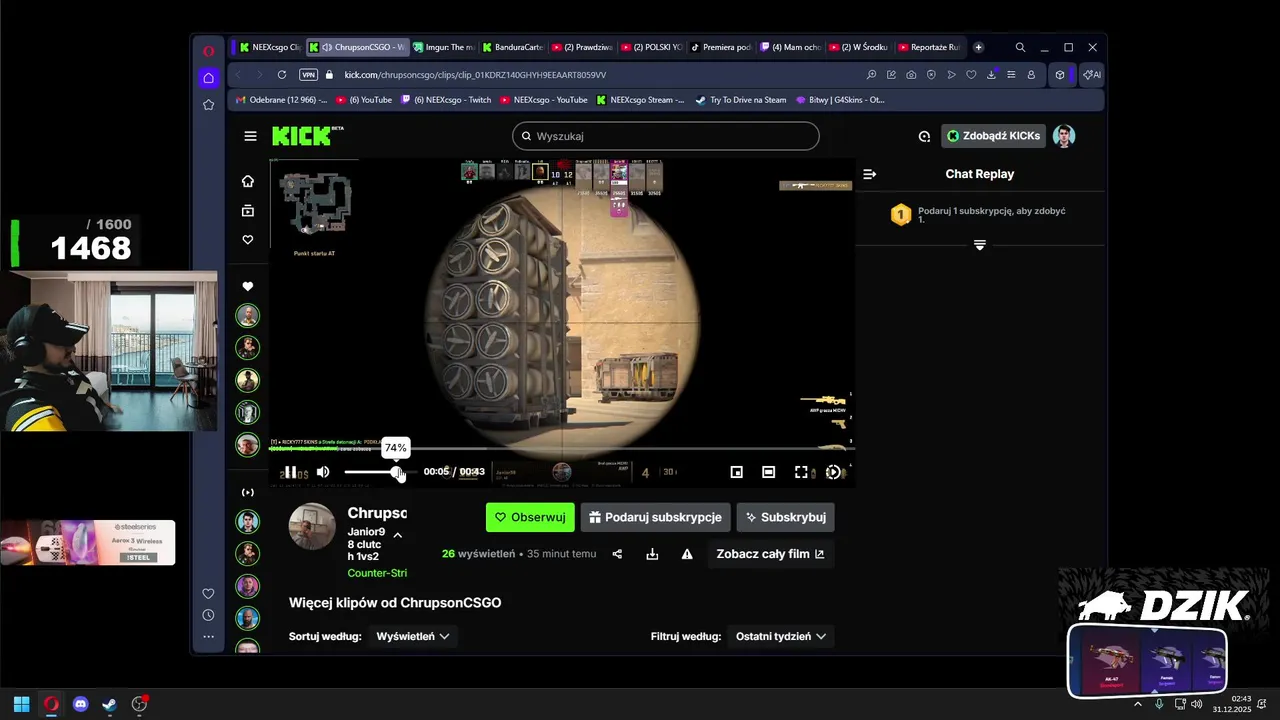Open Opera account profile icon
Image resolution: width=1280 pixels, height=720 pixels.
1032,75
